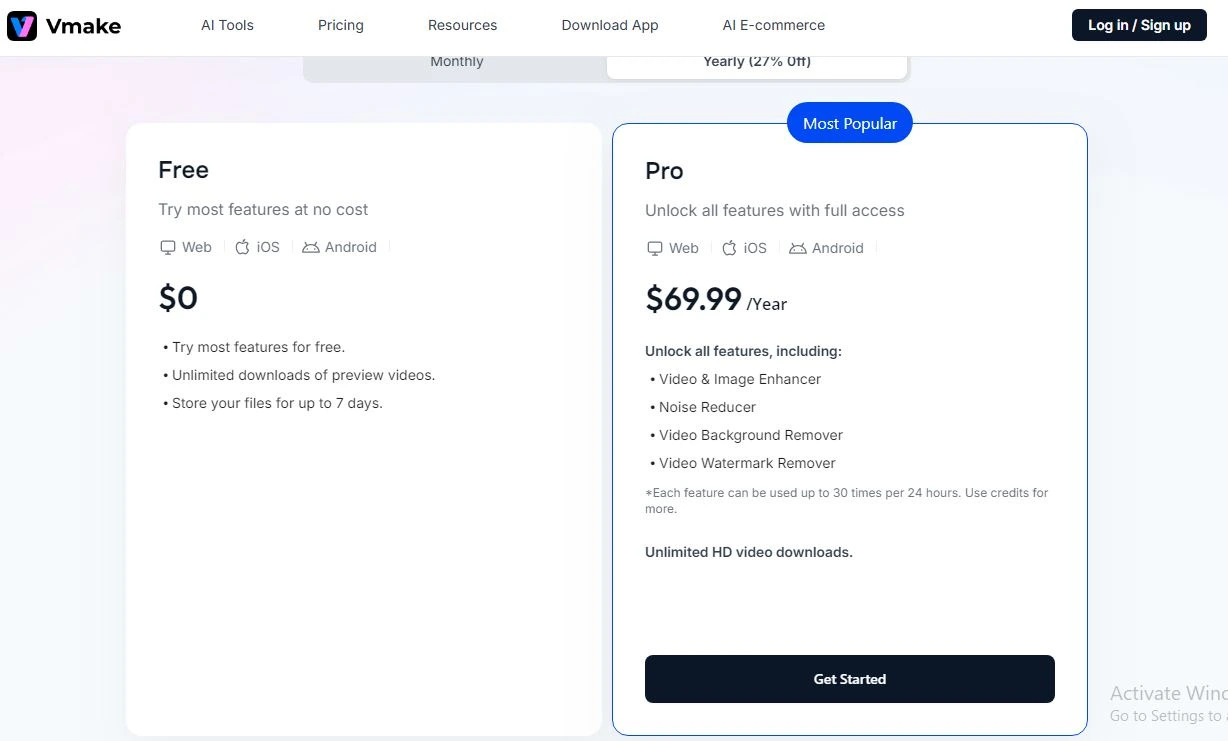This screenshot has height=741, width=1228.
Task: Click the $69.99 /Year price text
Action: (715, 299)
